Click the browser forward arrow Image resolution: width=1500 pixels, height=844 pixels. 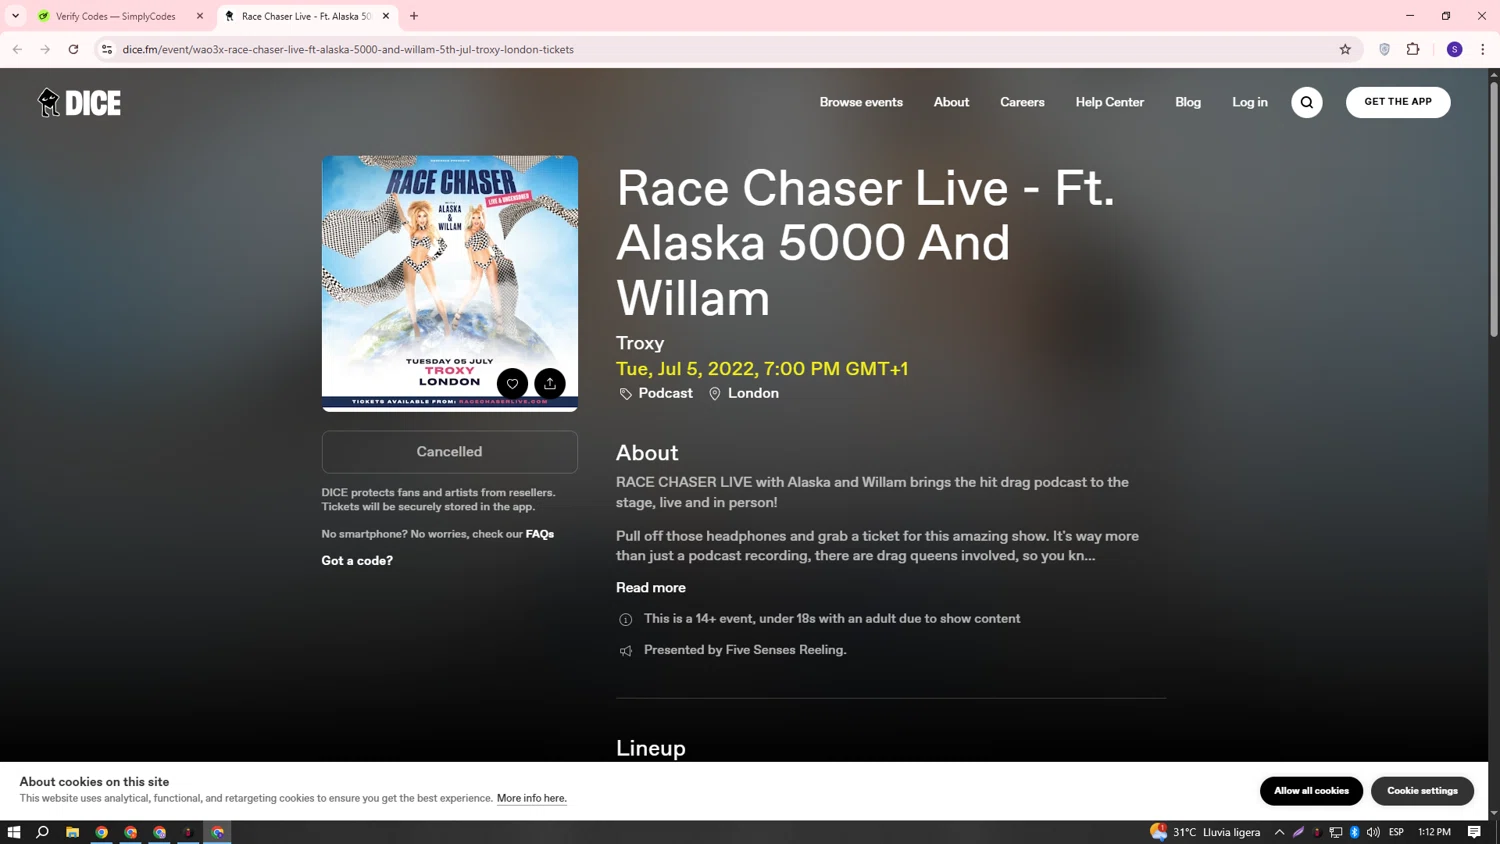45,49
